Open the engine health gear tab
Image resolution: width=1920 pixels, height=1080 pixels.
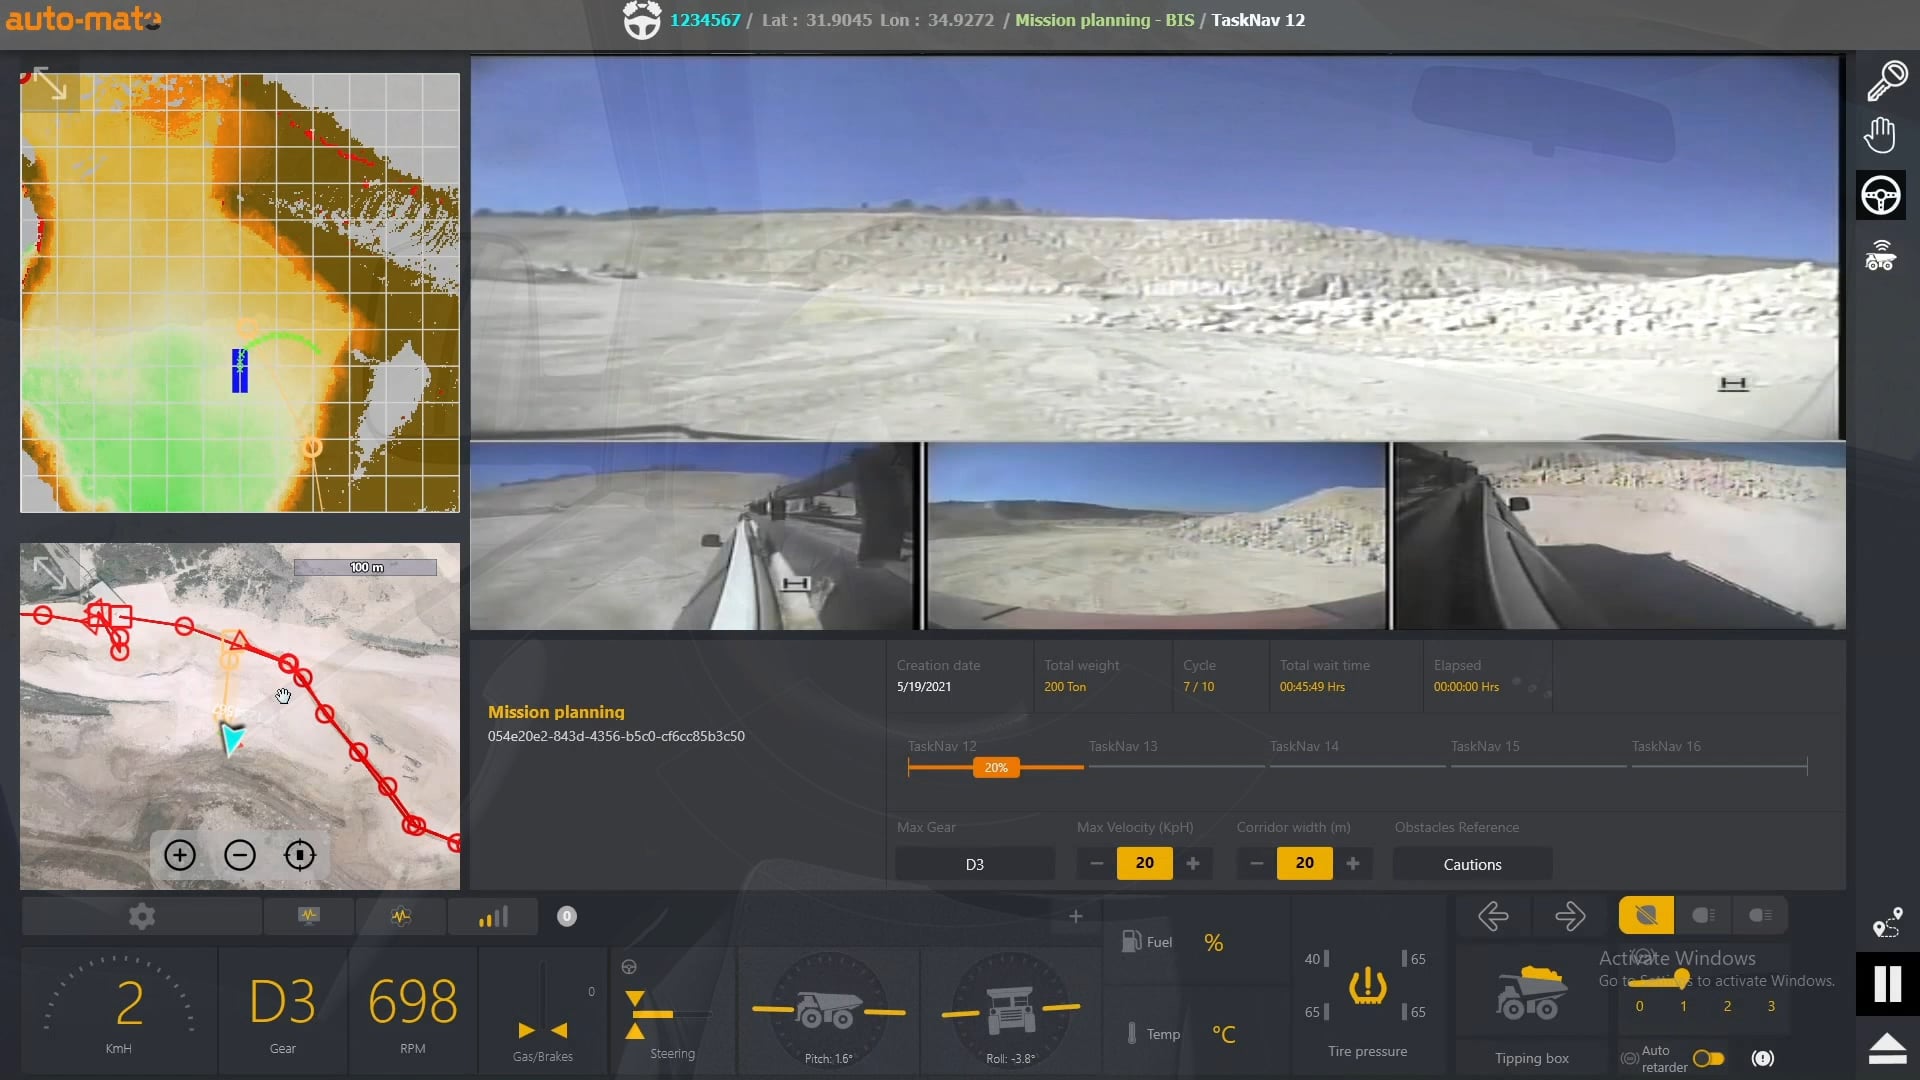coord(401,916)
